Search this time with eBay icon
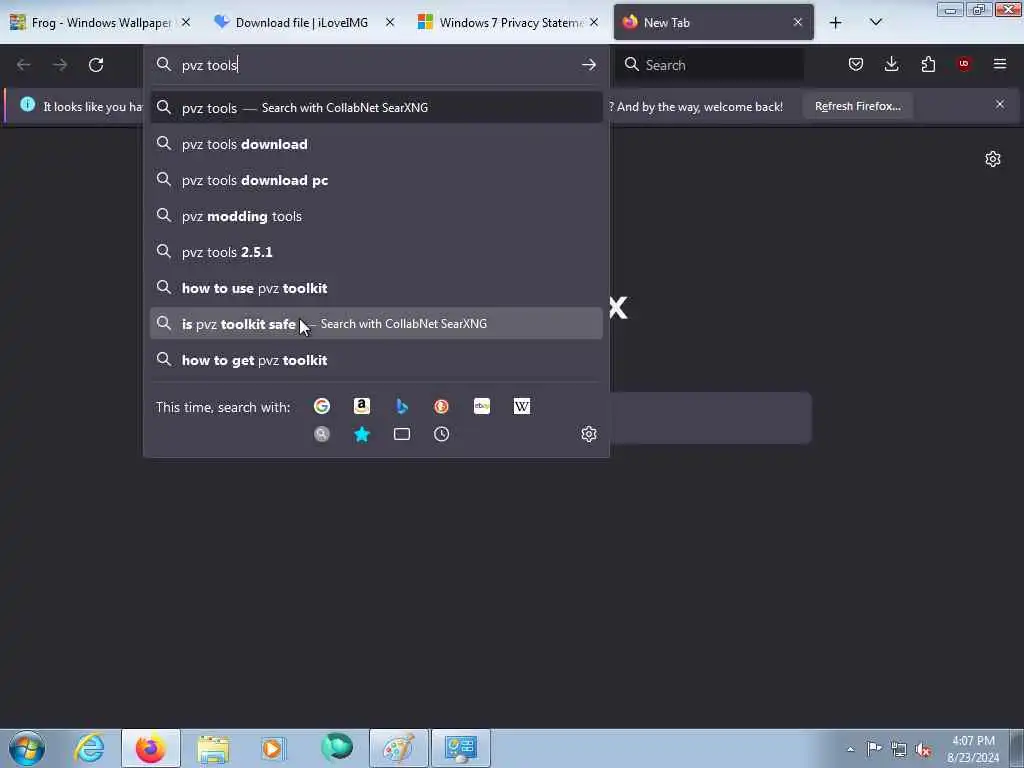The width and height of the screenshot is (1024, 768). click(x=482, y=406)
